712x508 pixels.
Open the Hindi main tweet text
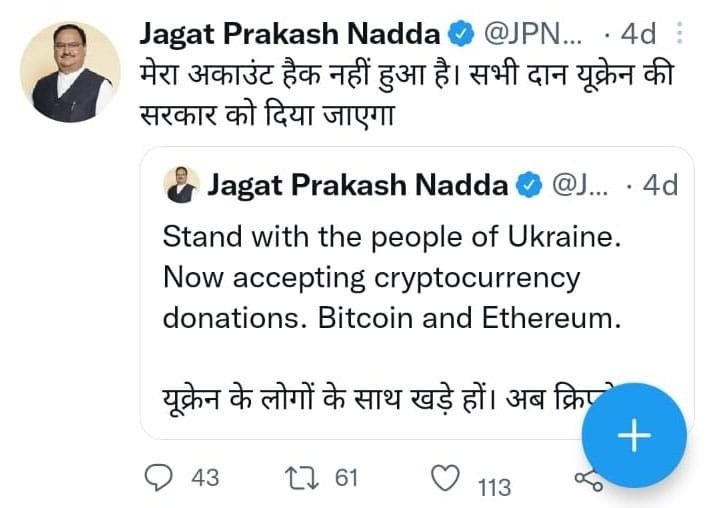pos(406,94)
